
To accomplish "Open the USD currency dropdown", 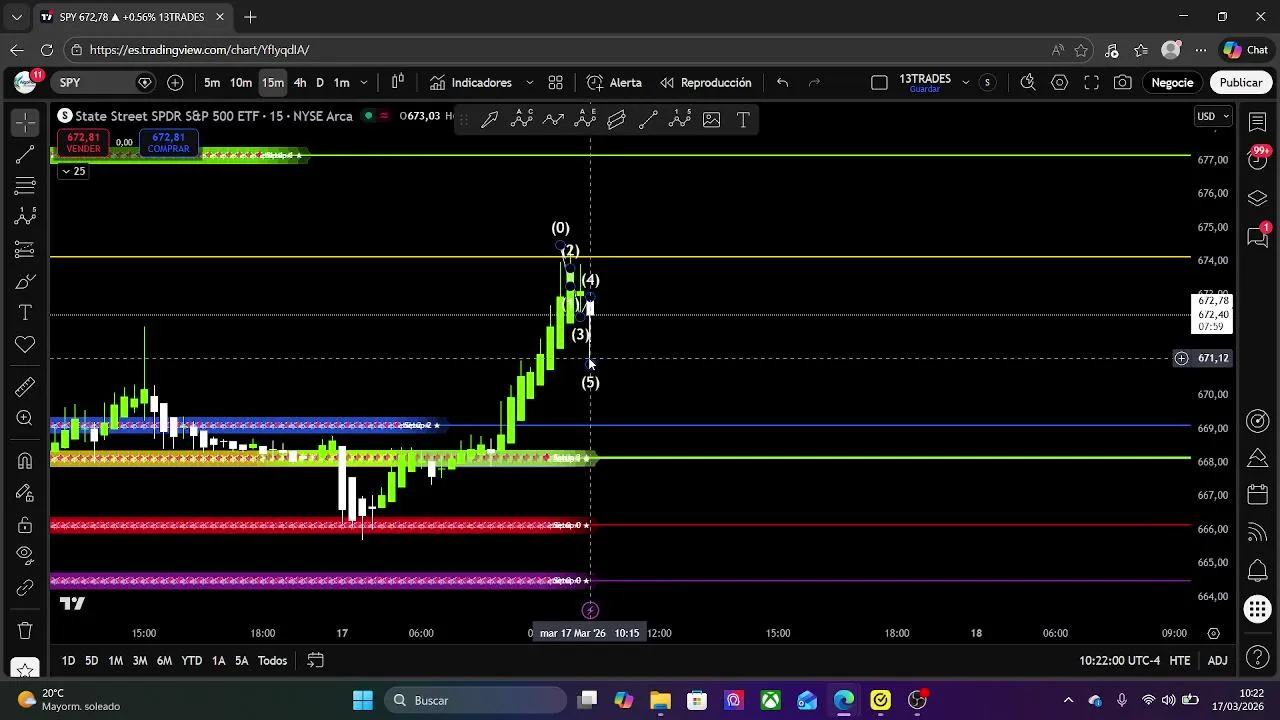I will (1213, 117).
